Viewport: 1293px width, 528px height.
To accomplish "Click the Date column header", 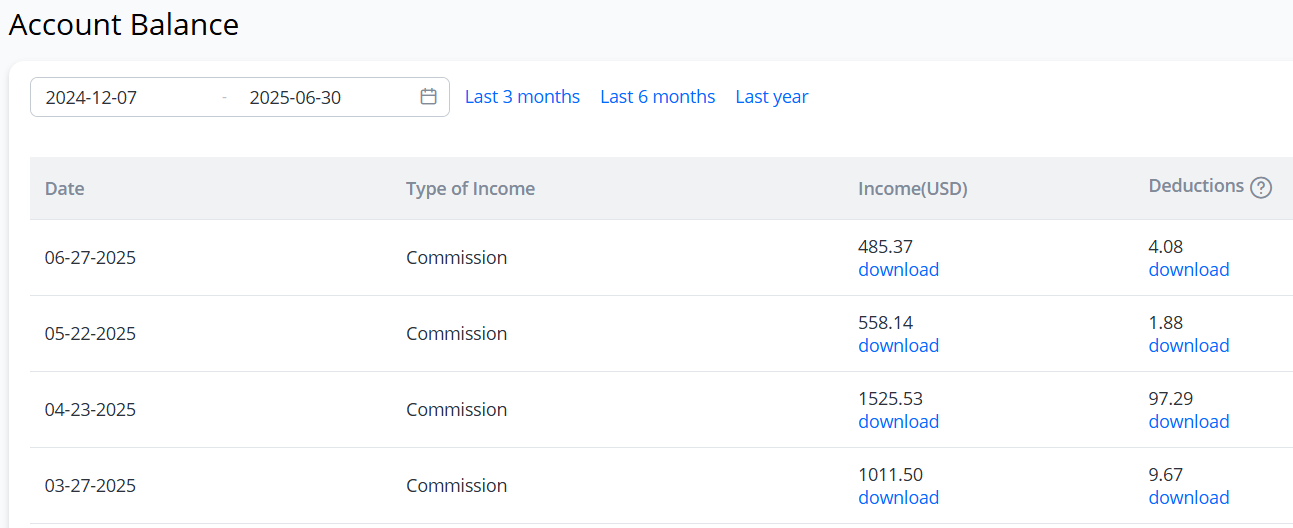I will [64, 188].
